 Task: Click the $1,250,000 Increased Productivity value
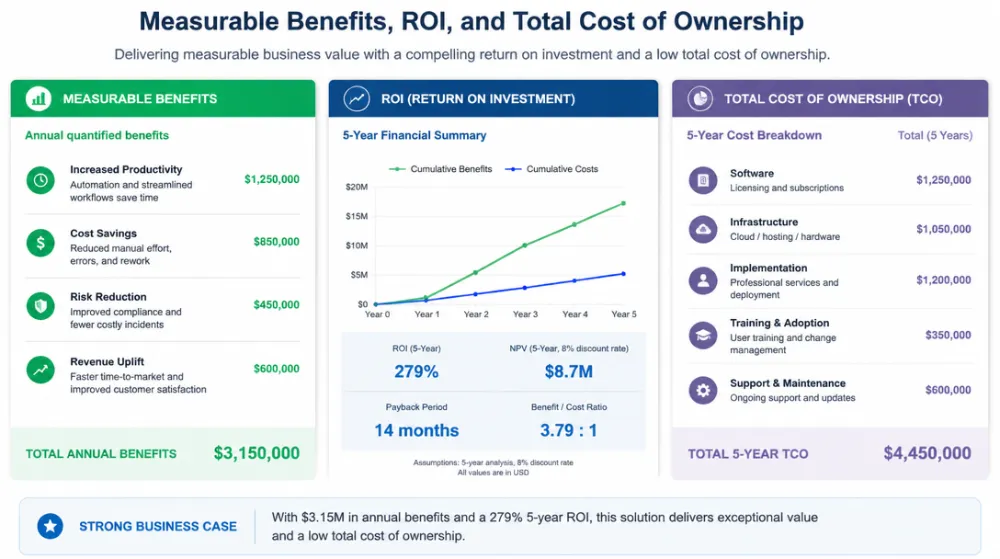click(272, 179)
